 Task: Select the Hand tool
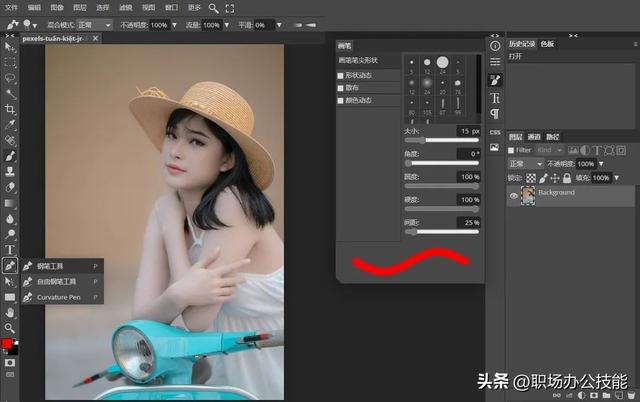point(10,313)
